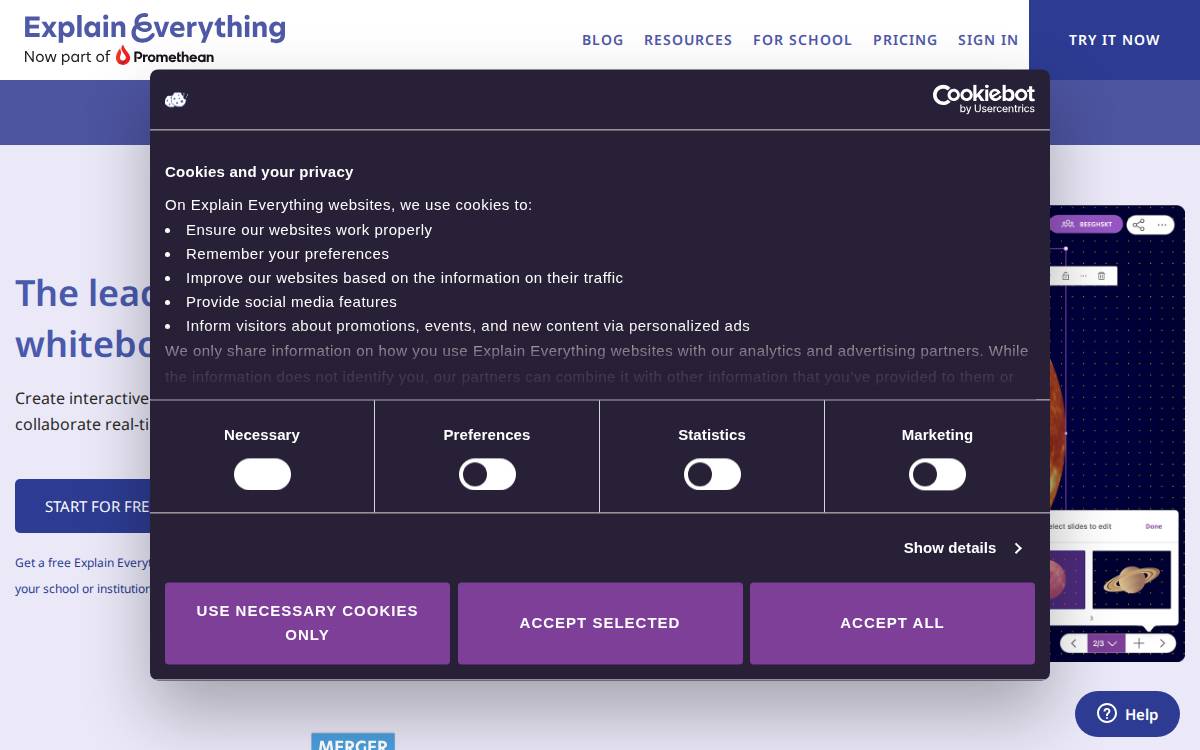Click the 'Necessary' category label

coord(262,435)
